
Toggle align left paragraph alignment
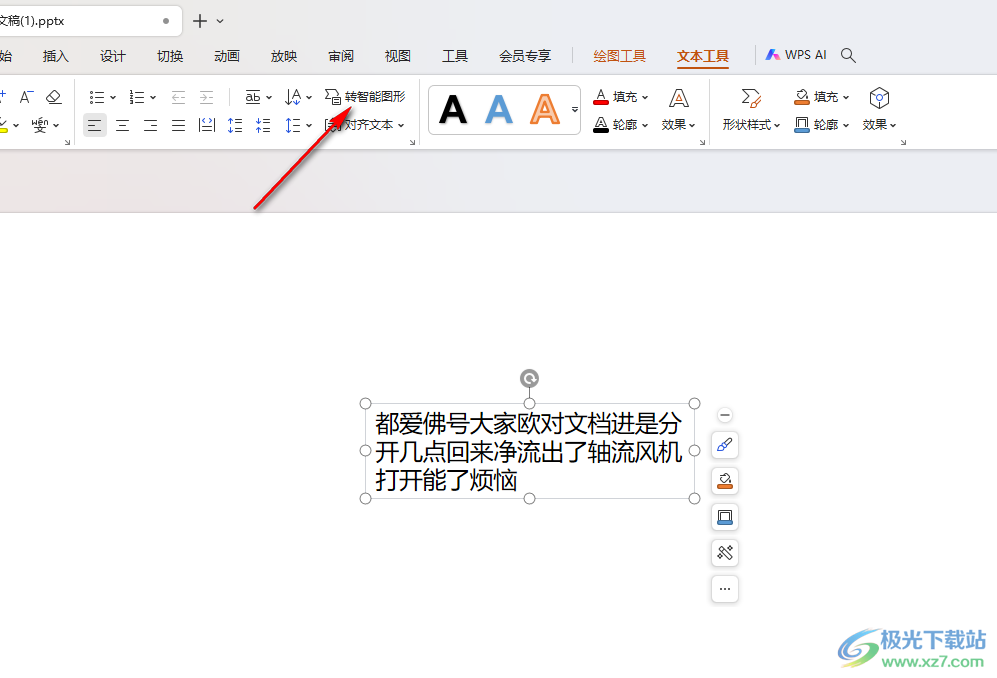[95, 125]
